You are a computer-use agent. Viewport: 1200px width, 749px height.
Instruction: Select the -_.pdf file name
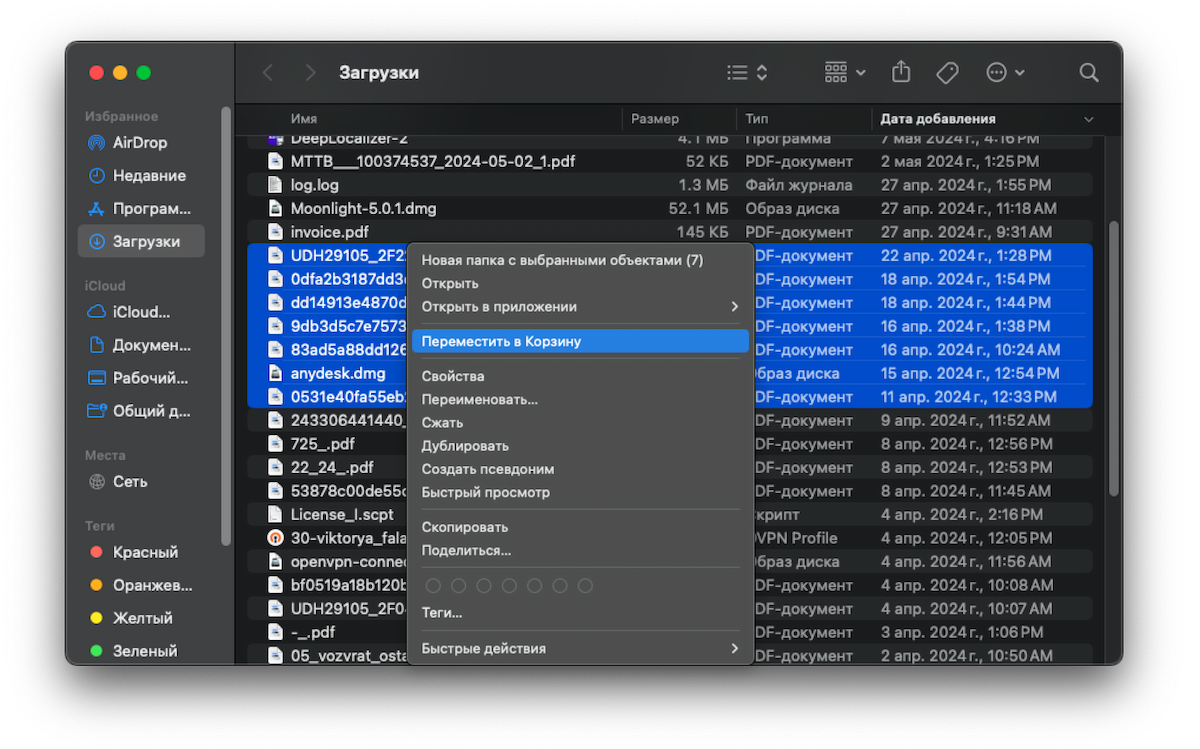coord(313,632)
